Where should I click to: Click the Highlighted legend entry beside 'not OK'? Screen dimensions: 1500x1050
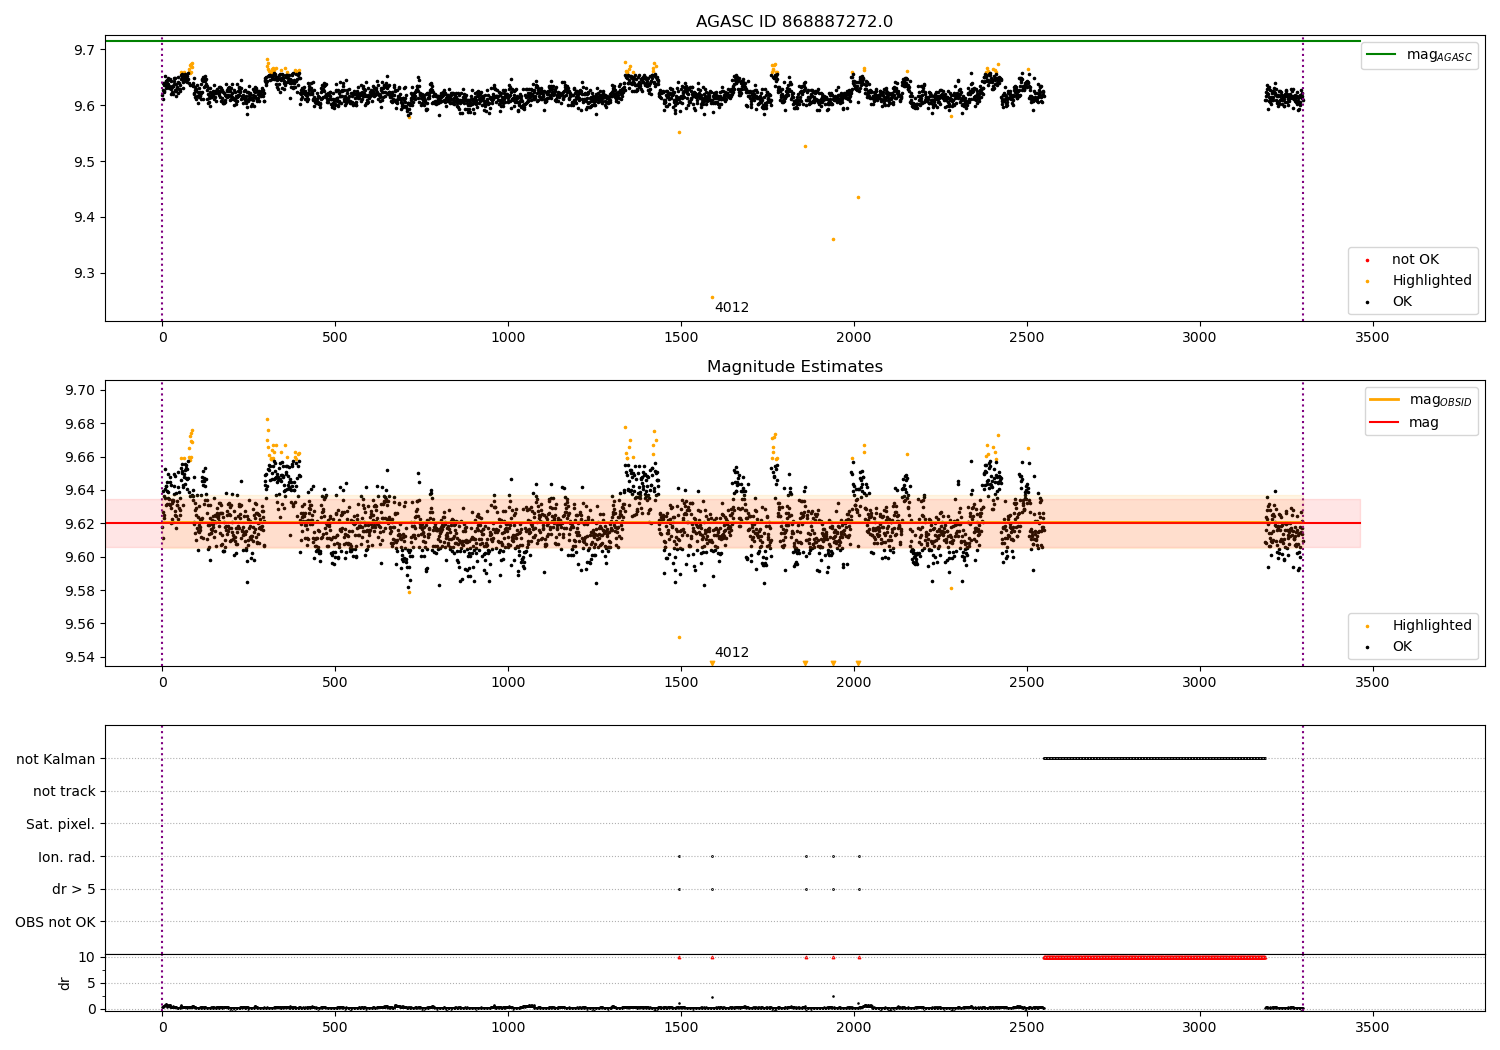1432,281
